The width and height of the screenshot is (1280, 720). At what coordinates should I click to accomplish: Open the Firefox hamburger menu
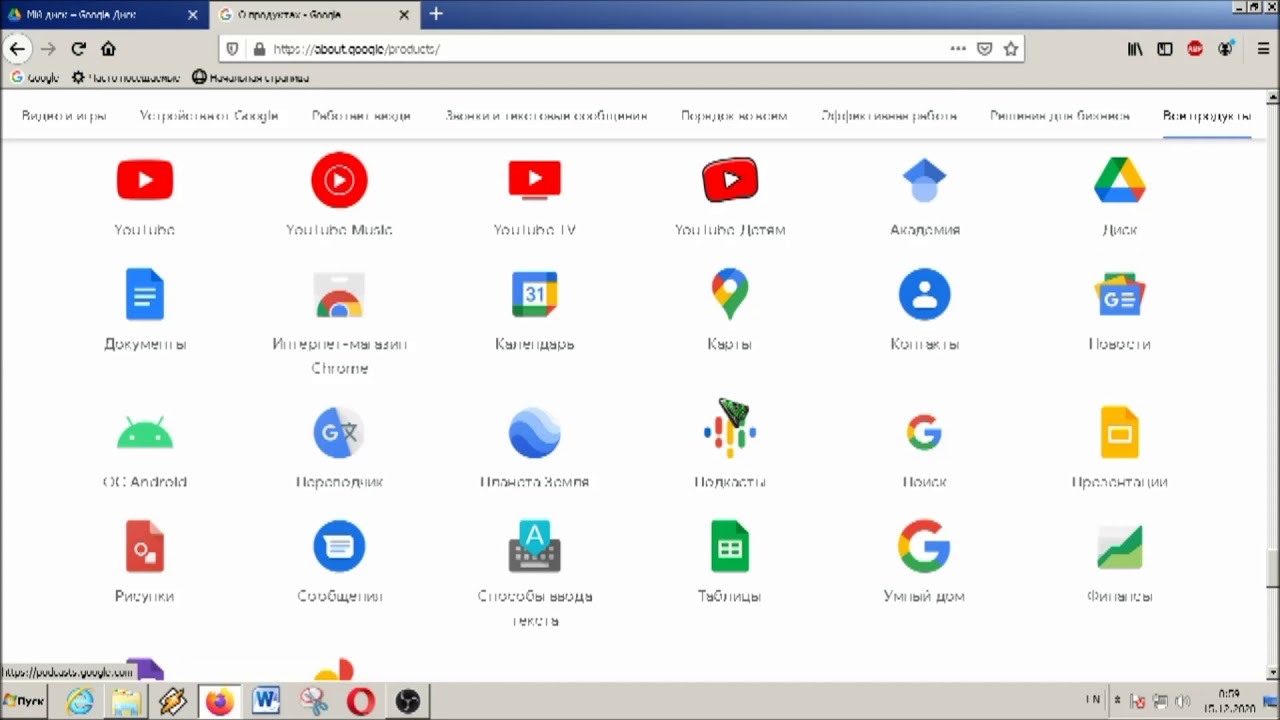pos(1262,48)
